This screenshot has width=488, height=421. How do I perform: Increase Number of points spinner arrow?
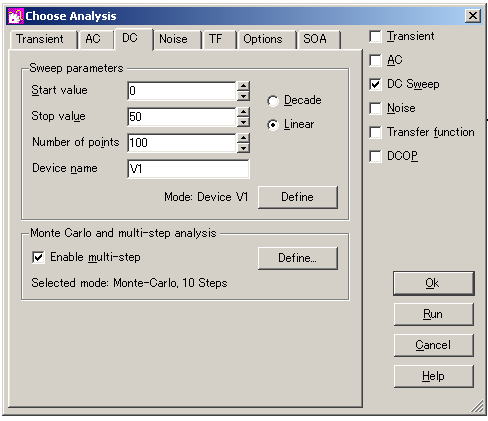coord(243,138)
